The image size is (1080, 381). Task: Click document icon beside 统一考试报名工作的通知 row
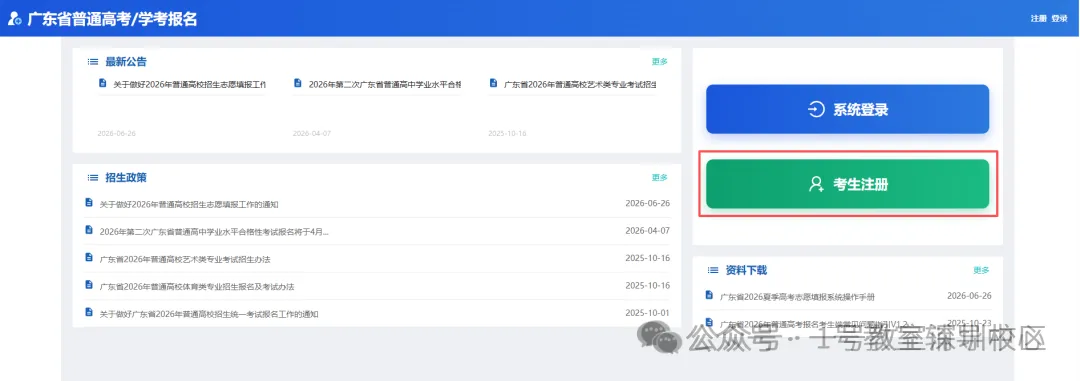tap(88, 312)
